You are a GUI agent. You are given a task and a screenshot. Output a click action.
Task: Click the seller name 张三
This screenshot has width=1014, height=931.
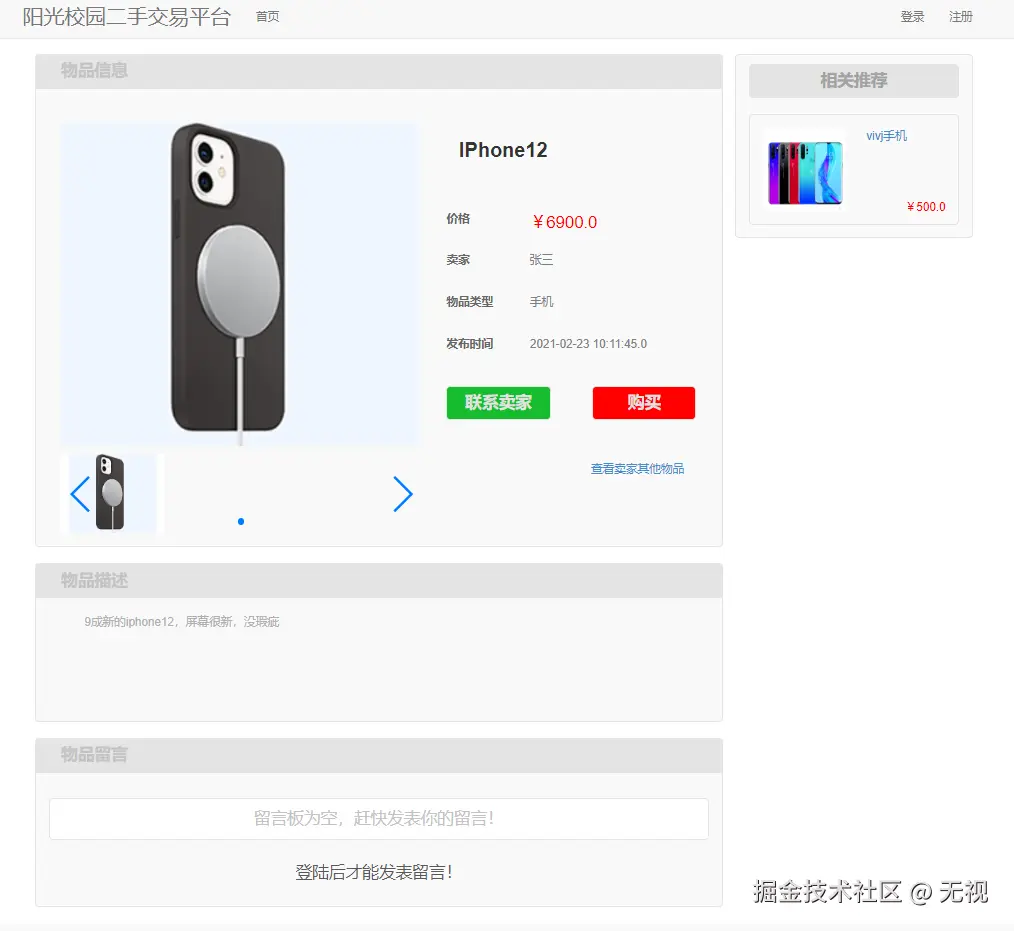[x=541, y=260]
